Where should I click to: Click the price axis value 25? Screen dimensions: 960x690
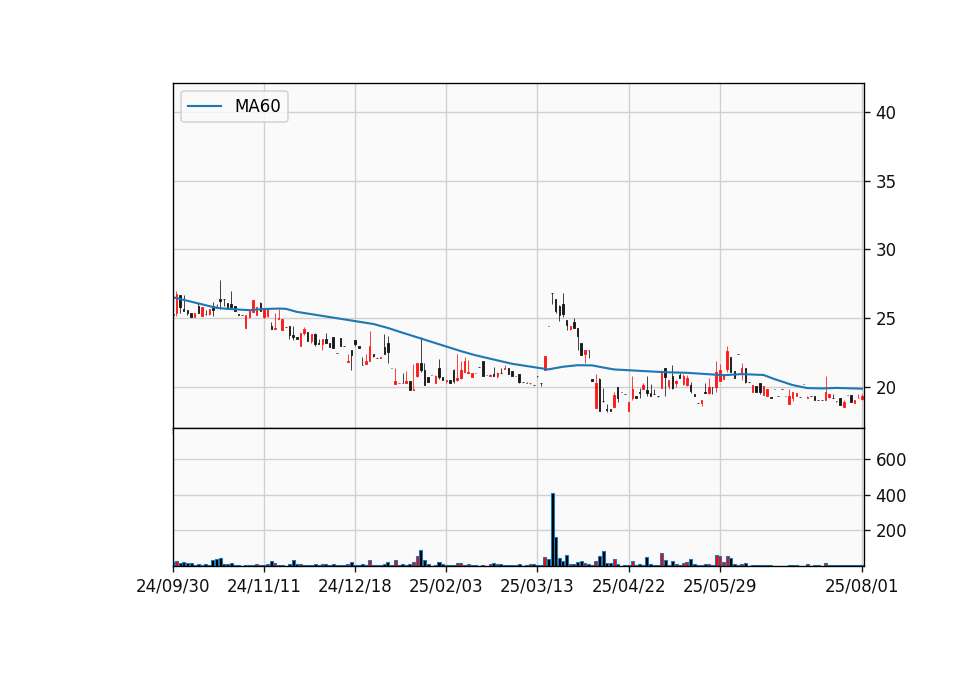coord(886,319)
